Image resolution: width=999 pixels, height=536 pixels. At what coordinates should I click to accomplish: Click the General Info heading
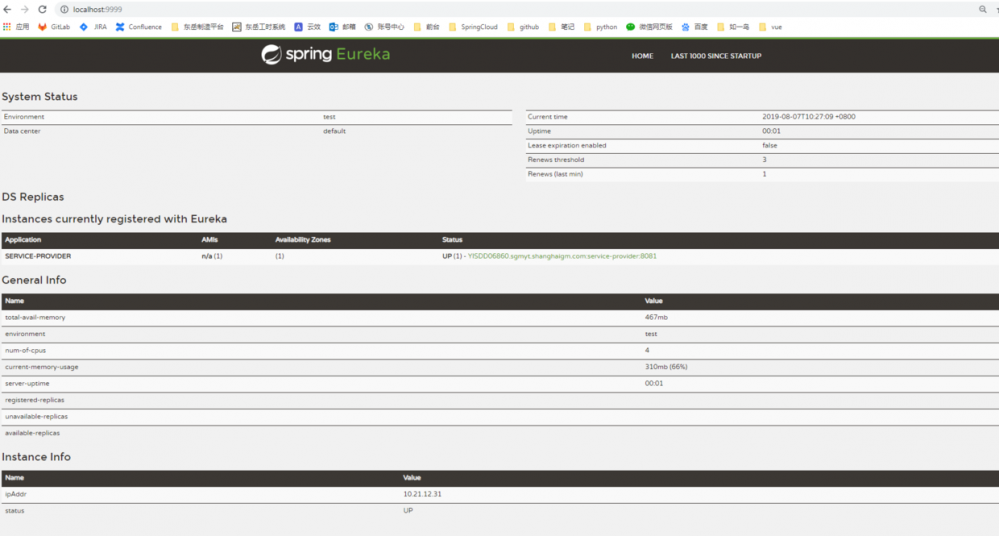34,280
